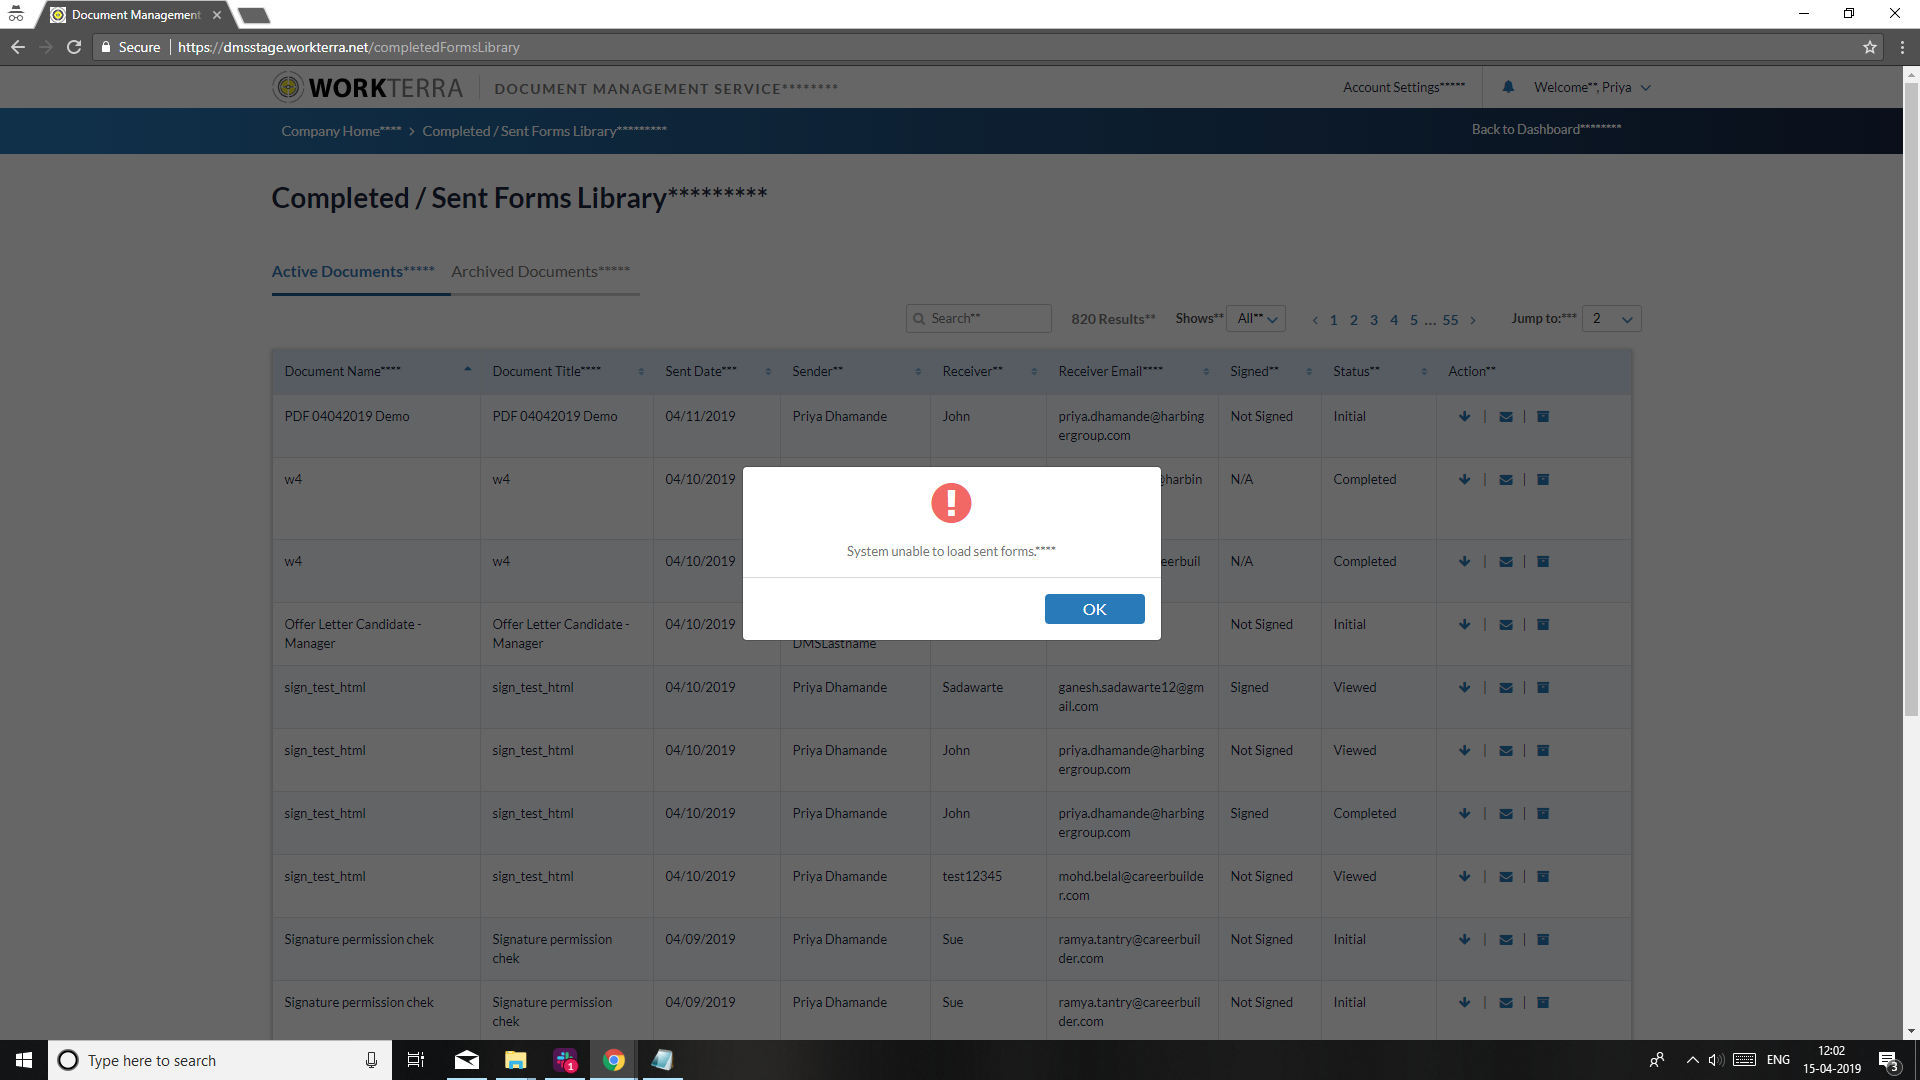Viewport: 1920px width, 1080px height.
Task: Expand the Shows All dropdown
Action: (1256, 319)
